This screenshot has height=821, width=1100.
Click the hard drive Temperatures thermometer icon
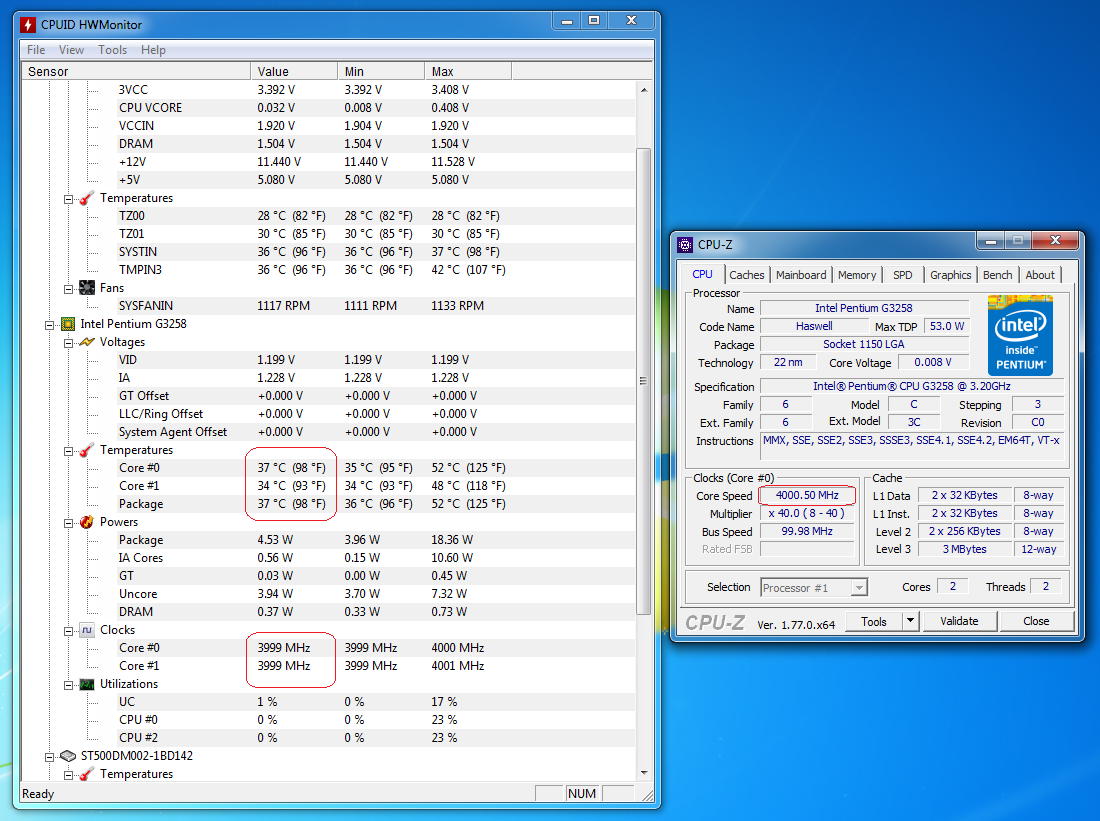pyautogui.click(x=87, y=774)
